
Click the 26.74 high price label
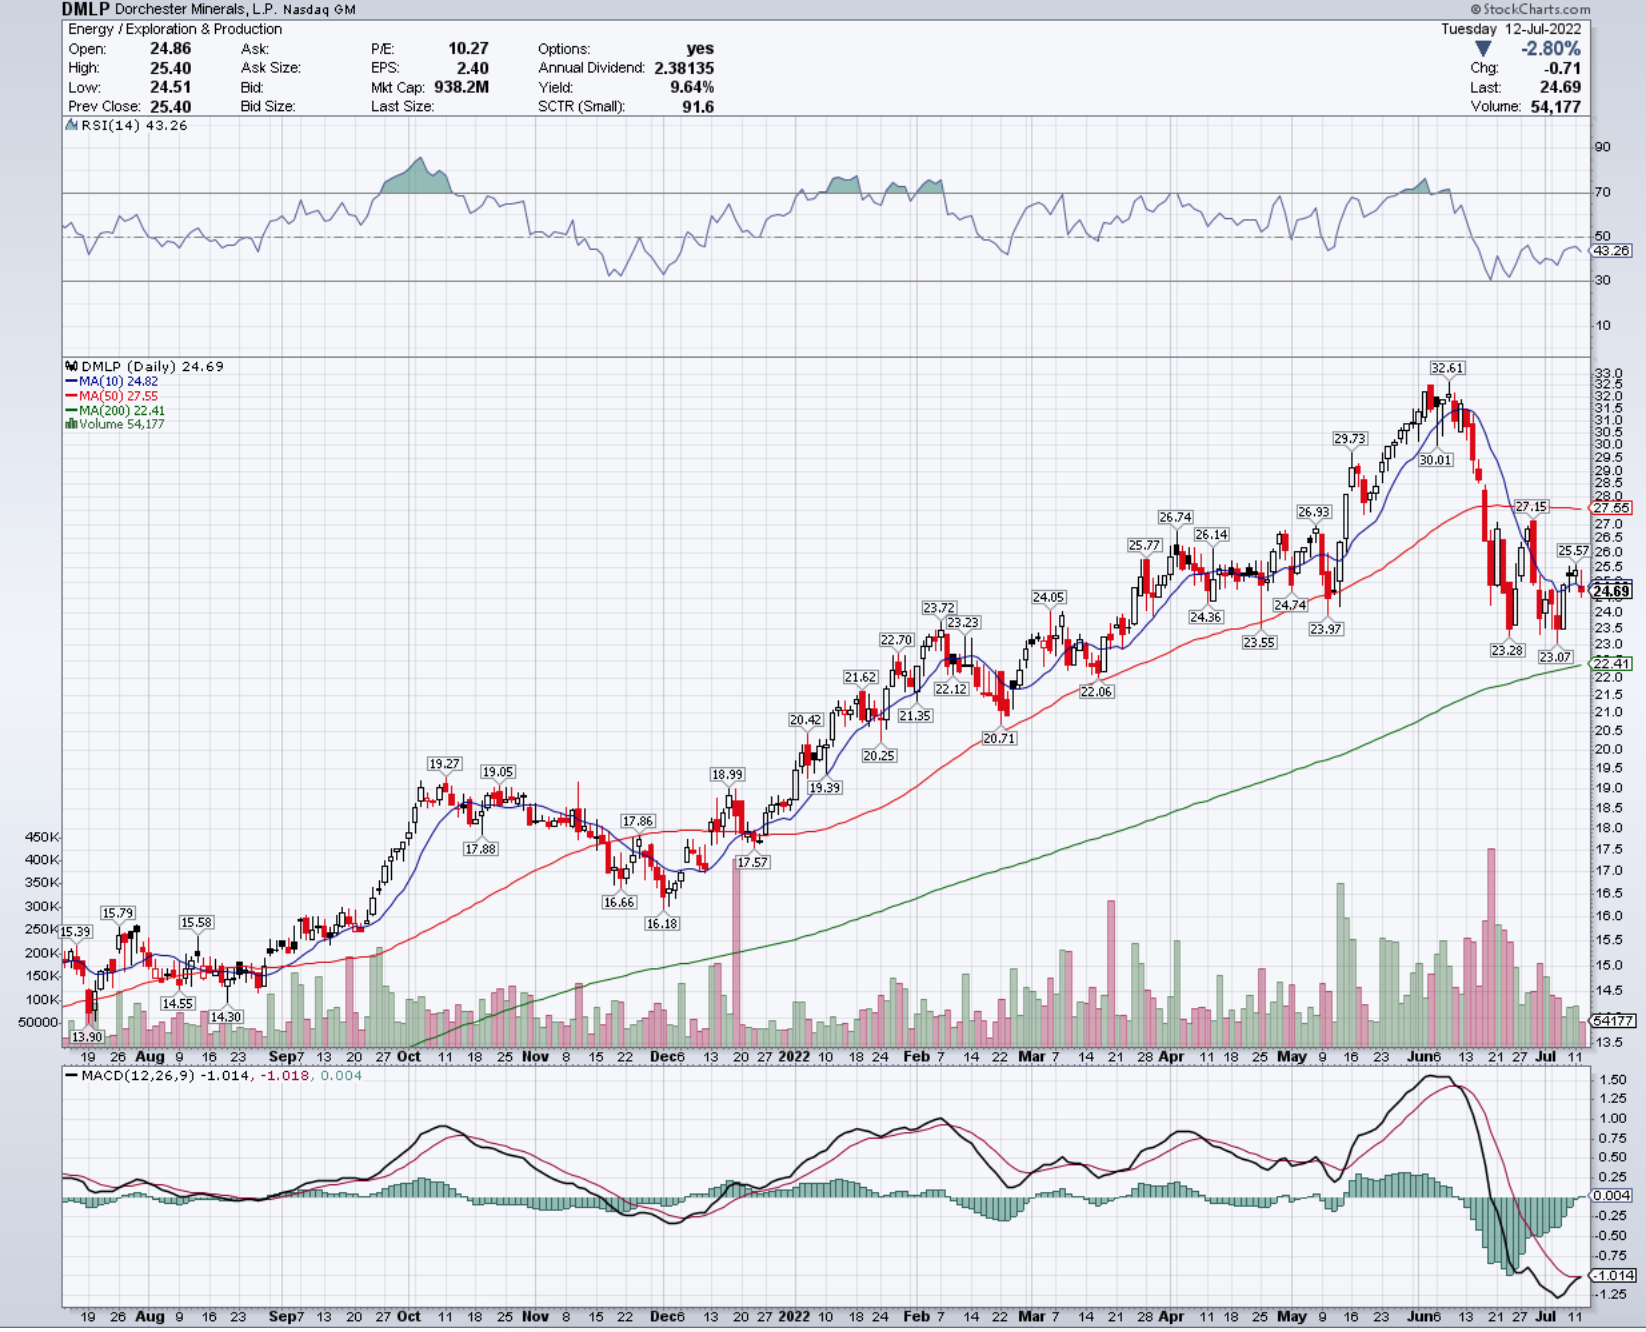[1175, 517]
